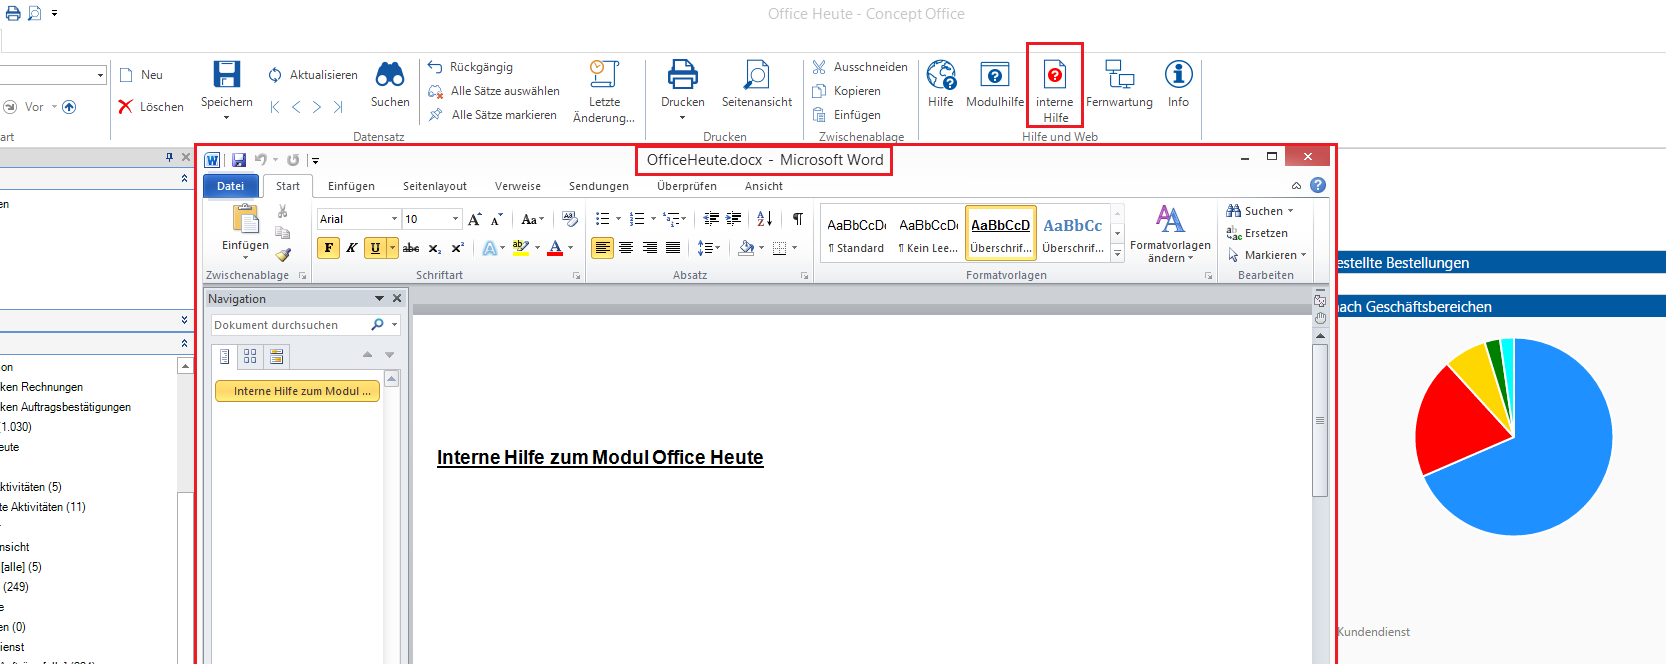1666x664 pixels.
Task: Click the Speichern save icon
Action: tap(227, 76)
